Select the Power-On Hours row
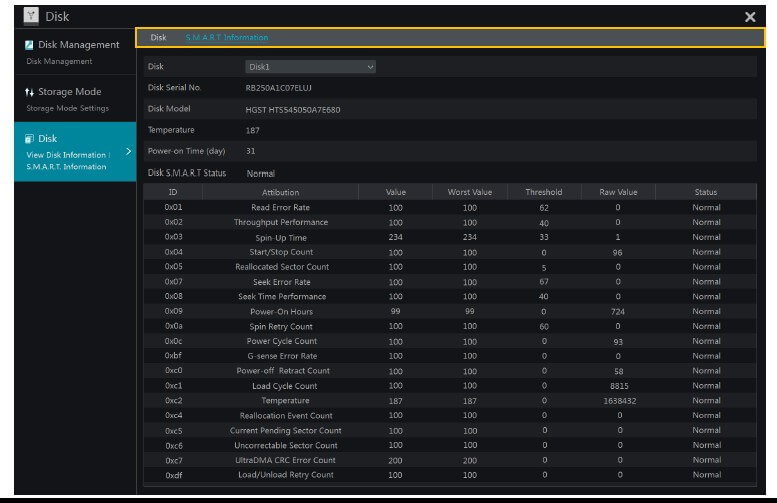This screenshot has width=777, height=503. [450, 312]
